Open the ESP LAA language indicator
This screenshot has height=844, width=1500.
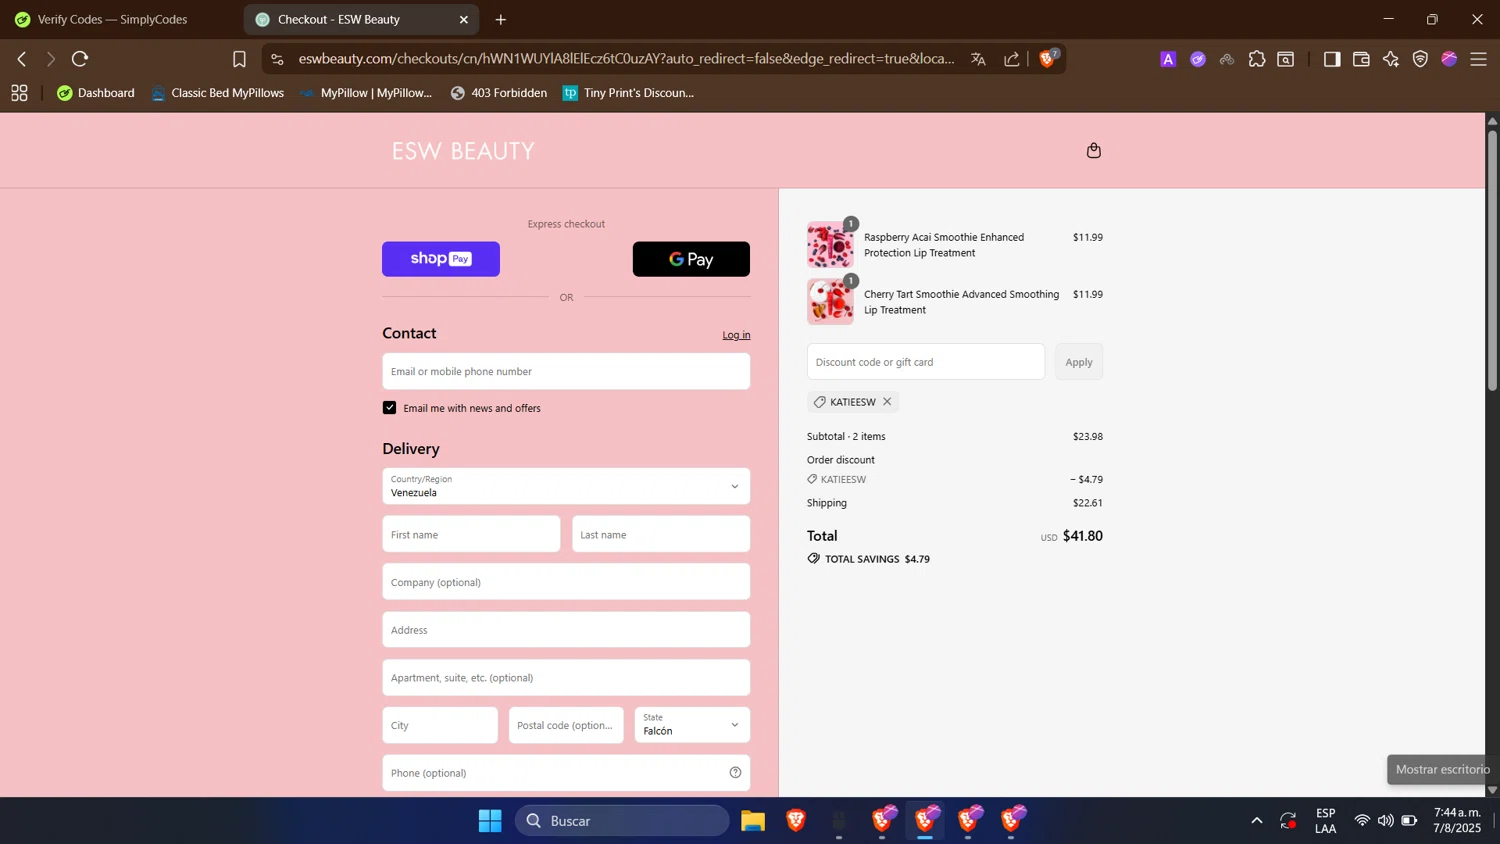tap(1325, 821)
